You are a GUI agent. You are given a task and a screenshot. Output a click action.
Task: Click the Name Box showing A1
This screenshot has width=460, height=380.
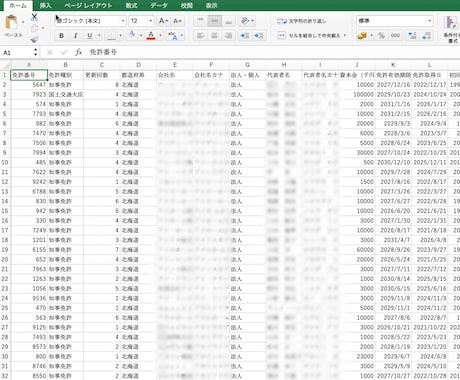pyautogui.click(x=20, y=52)
